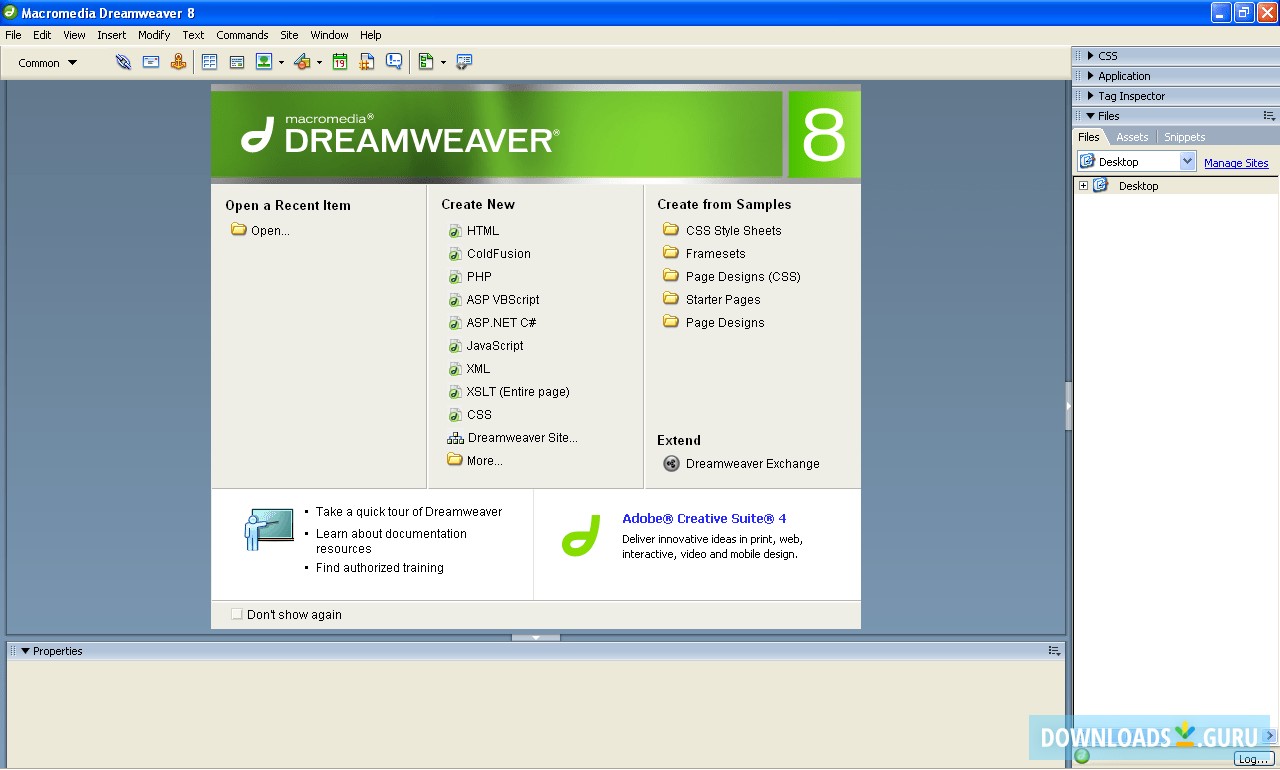Open the Commands menu
1280x770 pixels.
(x=242, y=35)
